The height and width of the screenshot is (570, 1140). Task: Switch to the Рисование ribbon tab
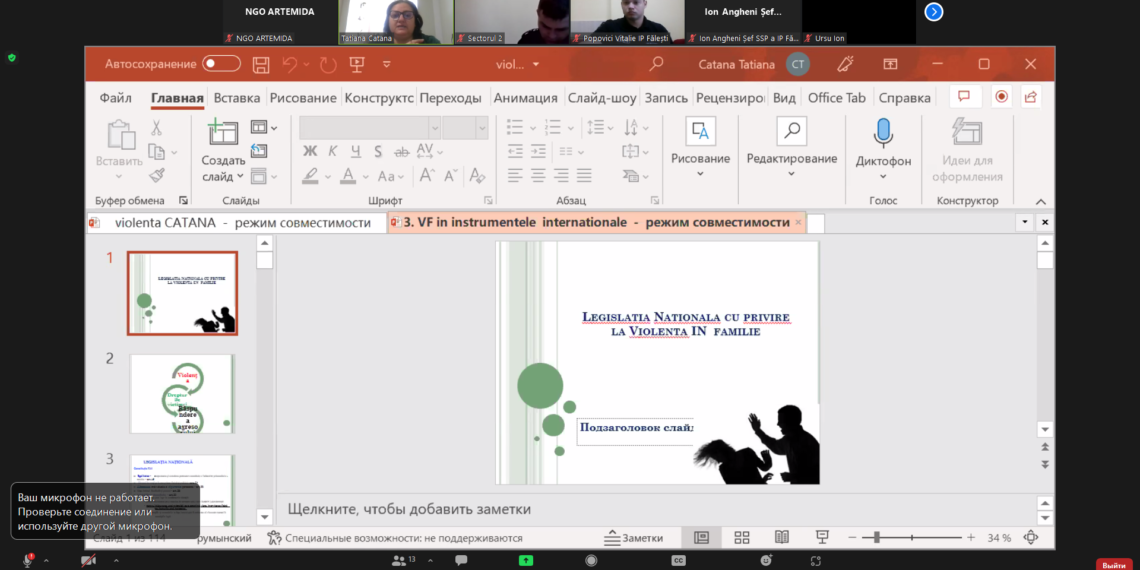[x=303, y=97]
